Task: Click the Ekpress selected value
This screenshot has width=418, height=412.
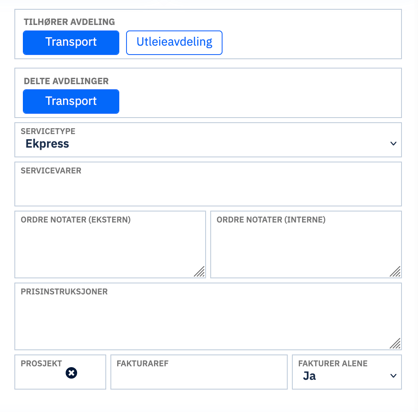Action: click(47, 144)
